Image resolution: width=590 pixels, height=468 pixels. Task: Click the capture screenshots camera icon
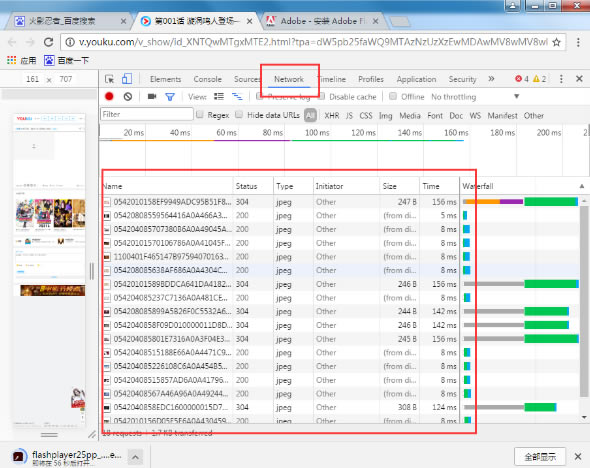(x=152, y=97)
